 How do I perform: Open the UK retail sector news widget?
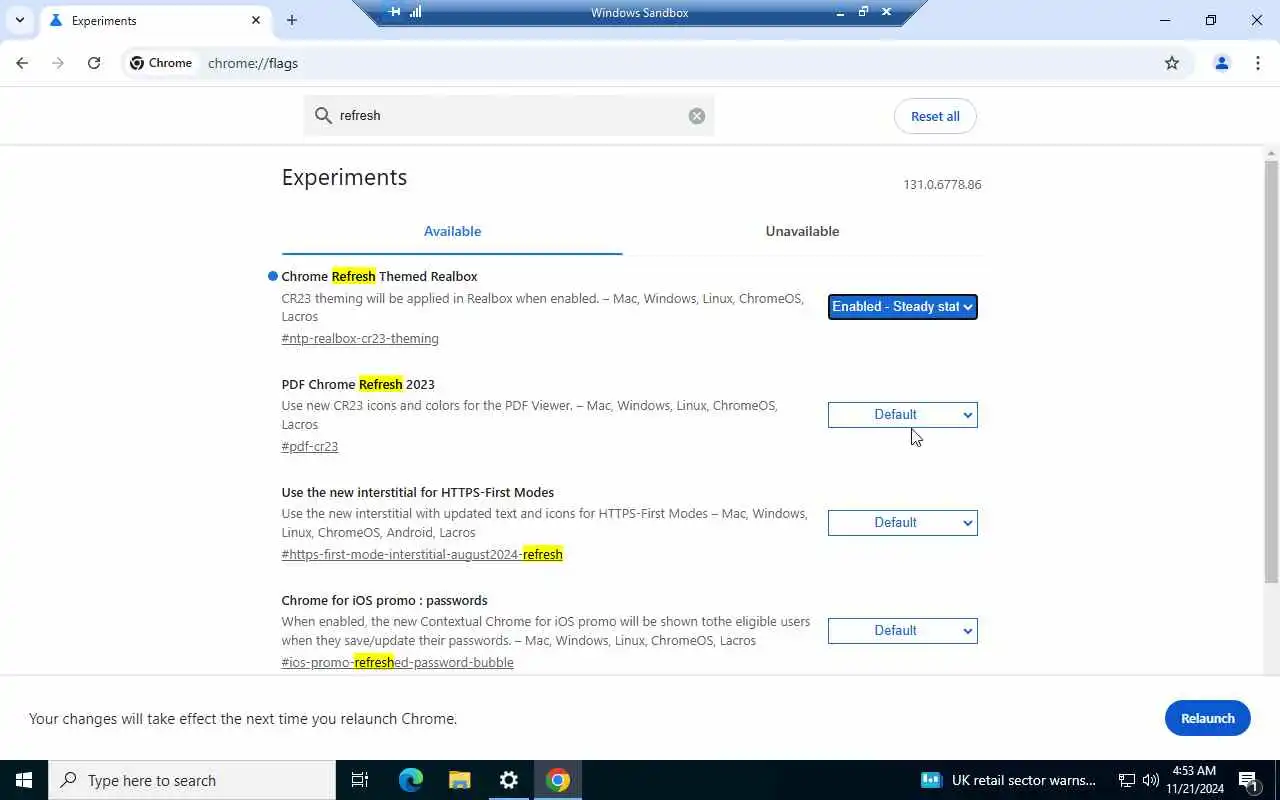click(x=1008, y=780)
